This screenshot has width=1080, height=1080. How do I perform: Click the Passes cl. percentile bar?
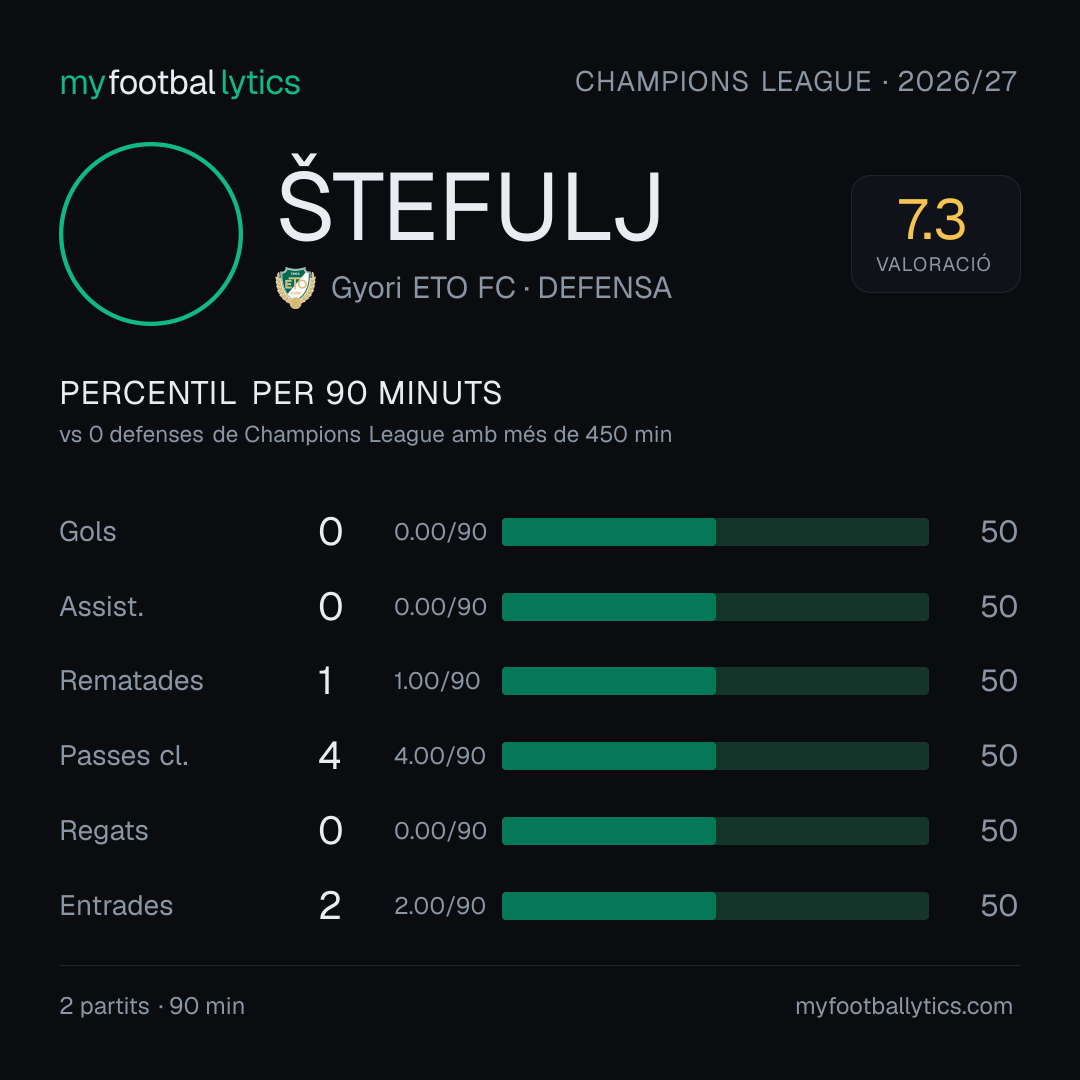coord(715,756)
